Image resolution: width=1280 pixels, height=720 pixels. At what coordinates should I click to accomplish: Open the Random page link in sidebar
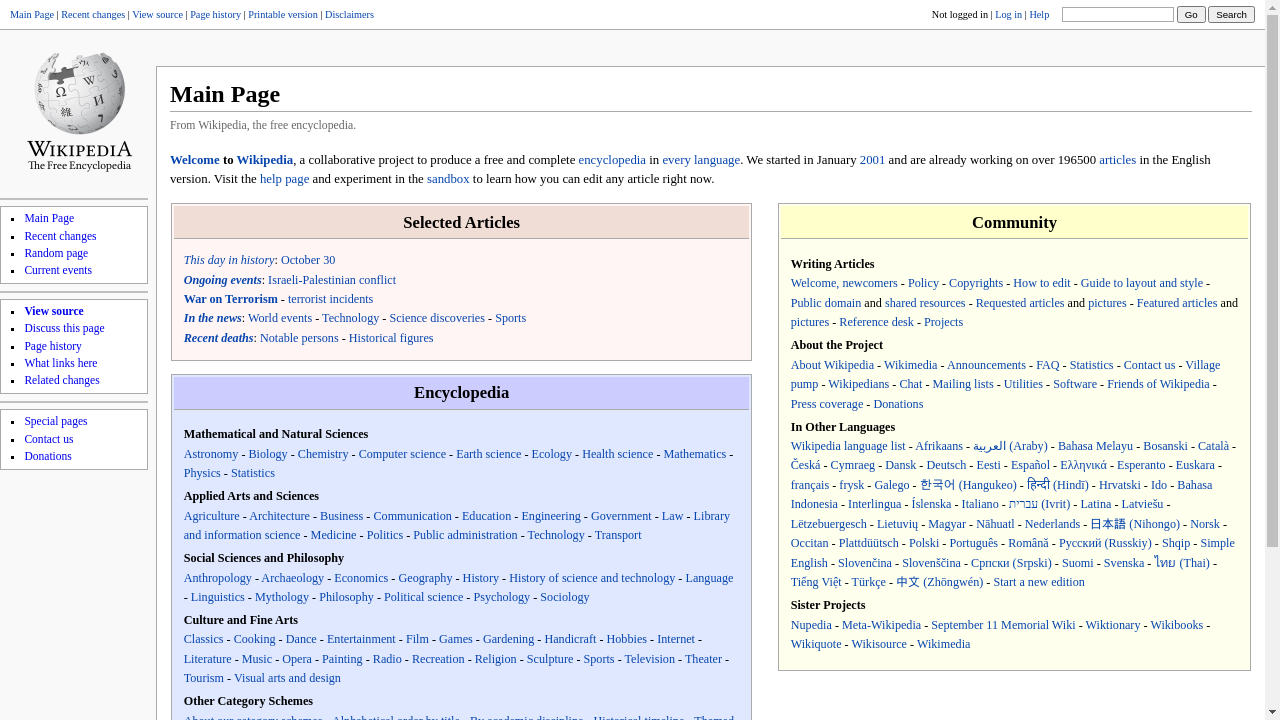pos(55,252)
